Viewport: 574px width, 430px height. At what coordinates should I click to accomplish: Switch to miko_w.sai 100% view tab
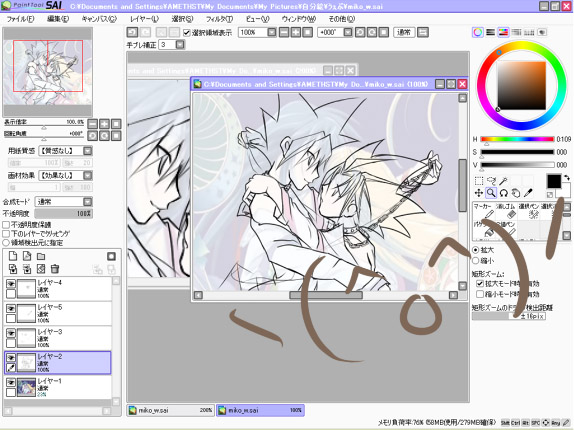point(260,410)
